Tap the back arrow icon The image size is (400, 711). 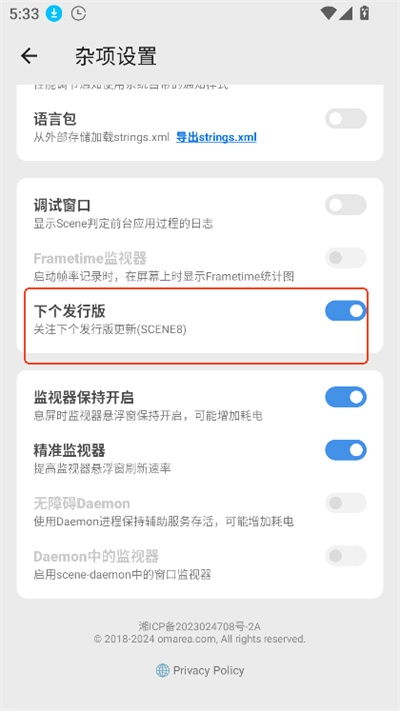pos(29,56)
